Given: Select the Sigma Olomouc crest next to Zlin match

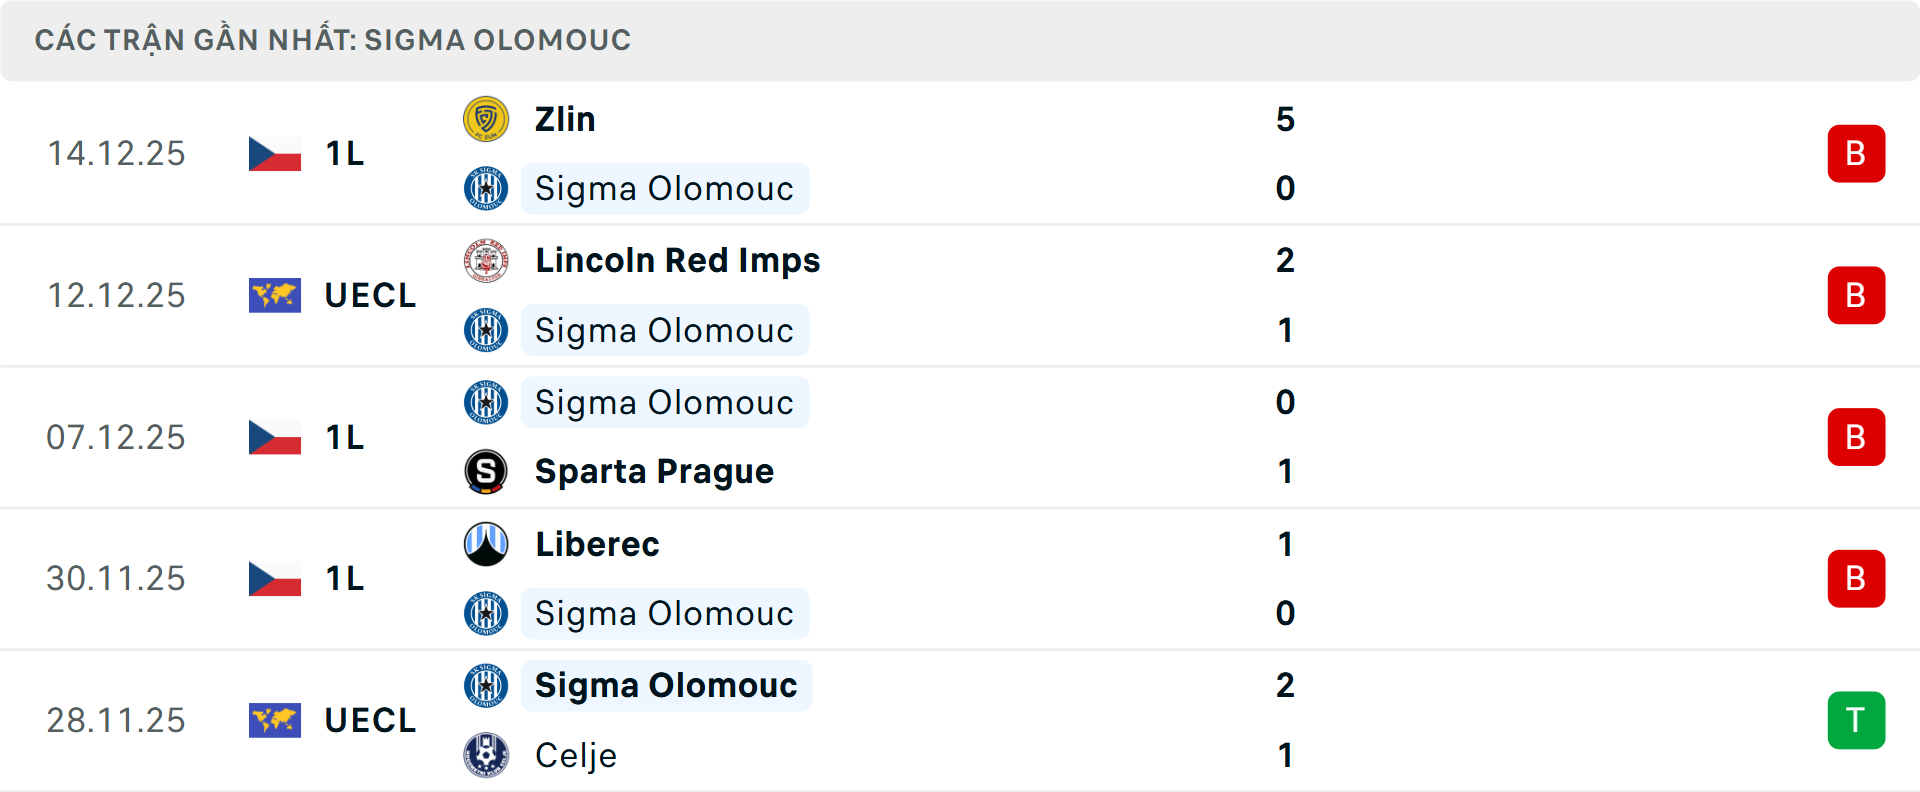Looking at the screenshot, I should tap(486, 188).
